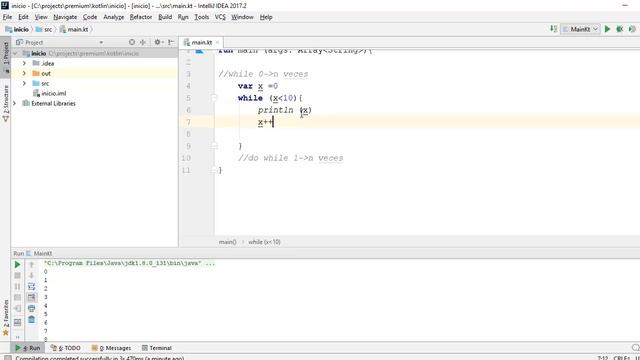The width and height of the screenshot is (640, 360).
Task: Click the java command line in console
Action: coord(129,263)
